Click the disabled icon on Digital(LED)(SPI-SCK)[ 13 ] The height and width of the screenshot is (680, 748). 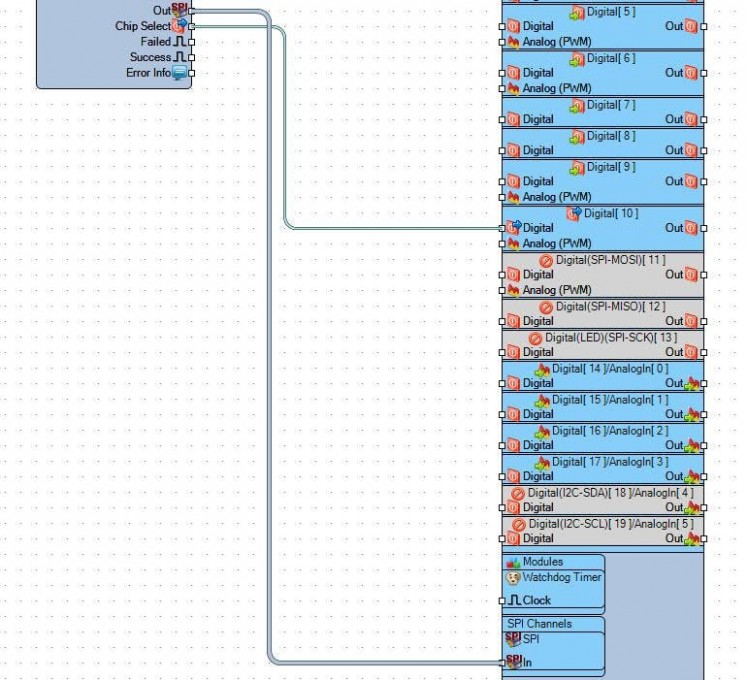pyautogui.click(x=535, y=338)
